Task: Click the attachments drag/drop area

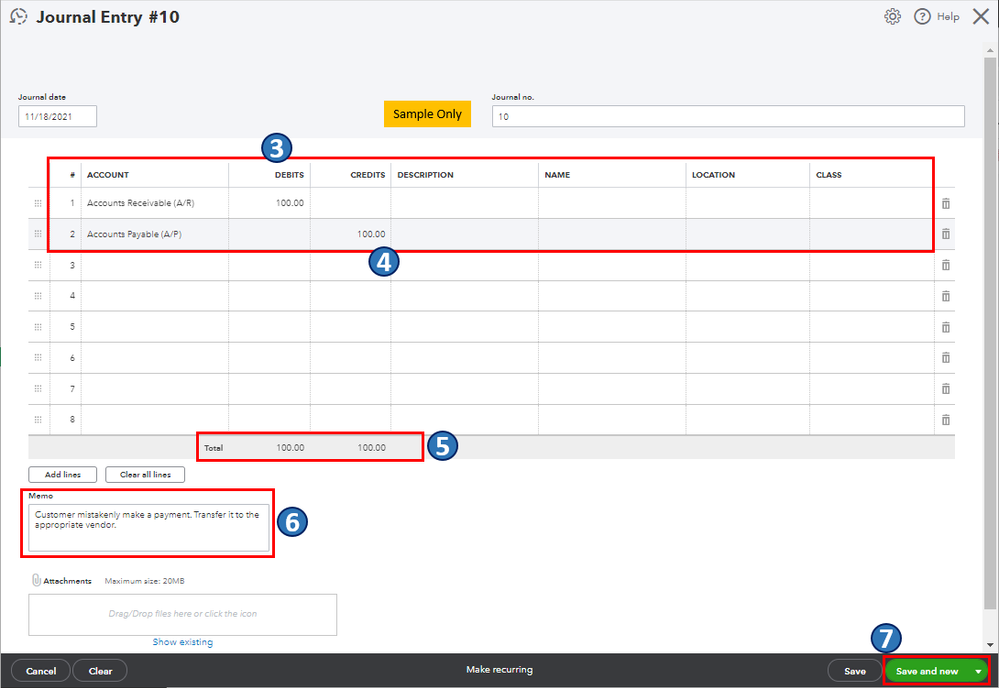Action: pyautogui.click(x=182, y=615)
